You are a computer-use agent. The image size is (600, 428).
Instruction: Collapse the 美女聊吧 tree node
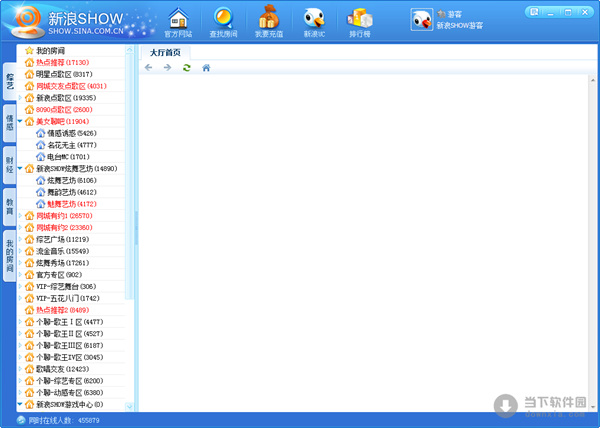tap(20, 121)
